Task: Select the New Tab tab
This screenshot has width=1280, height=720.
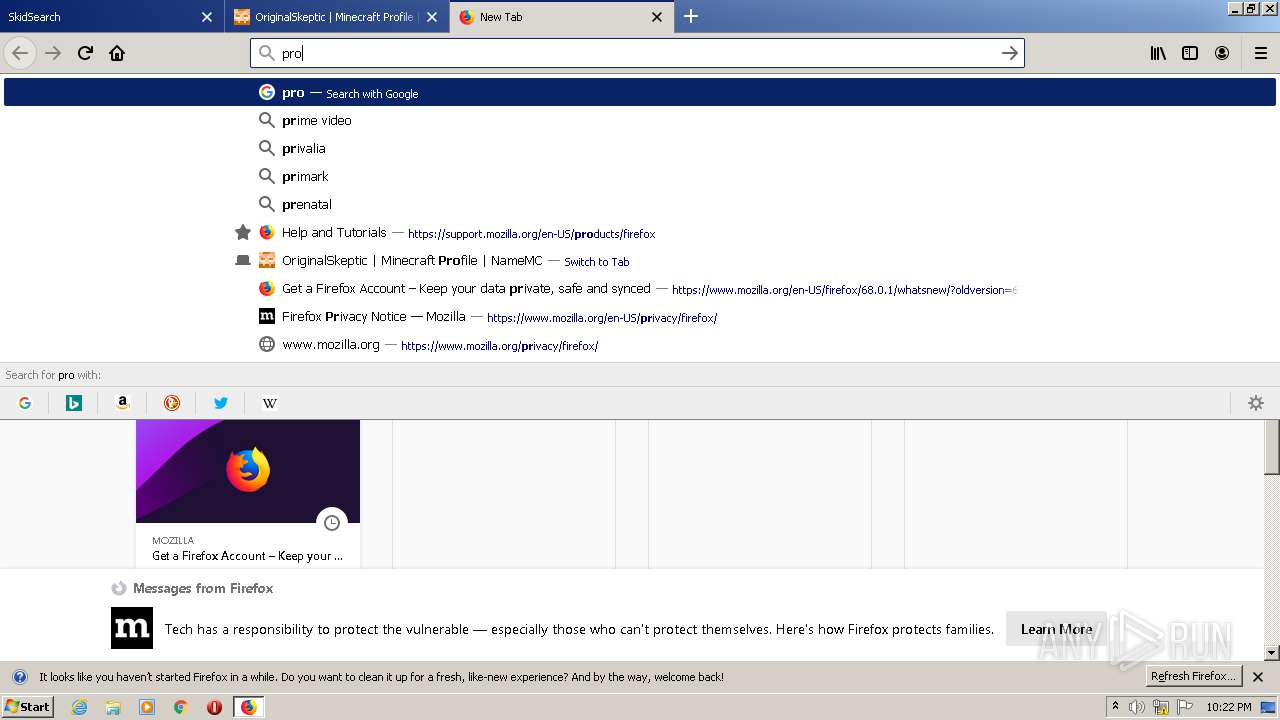Action: (x=561, y=17)
